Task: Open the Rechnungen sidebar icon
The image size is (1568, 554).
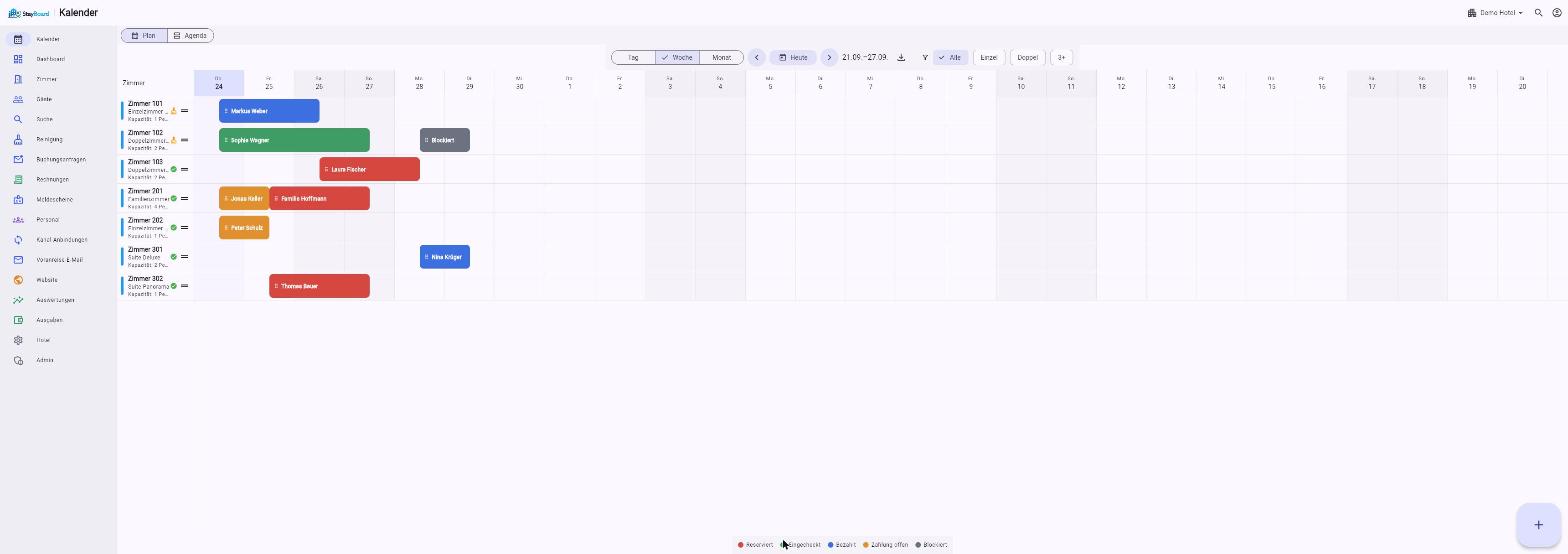Action: (18, 179)
